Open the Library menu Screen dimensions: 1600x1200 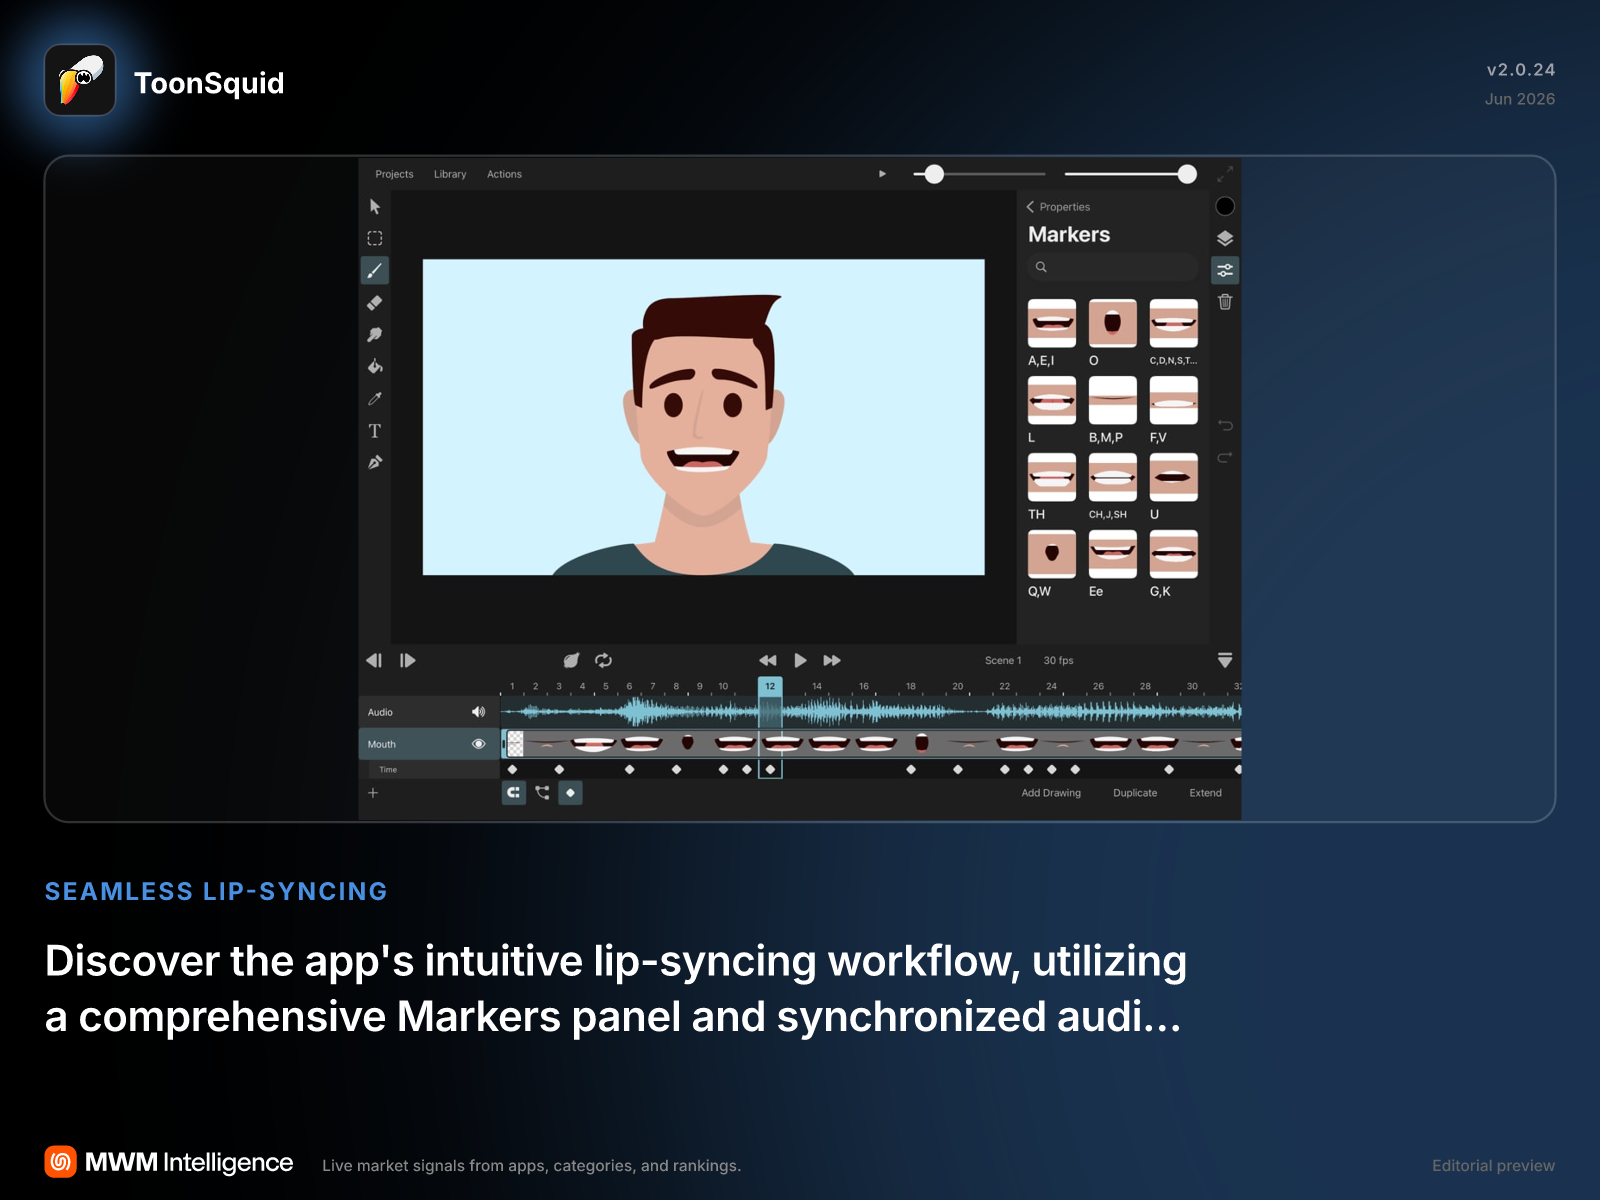(450, 174)
